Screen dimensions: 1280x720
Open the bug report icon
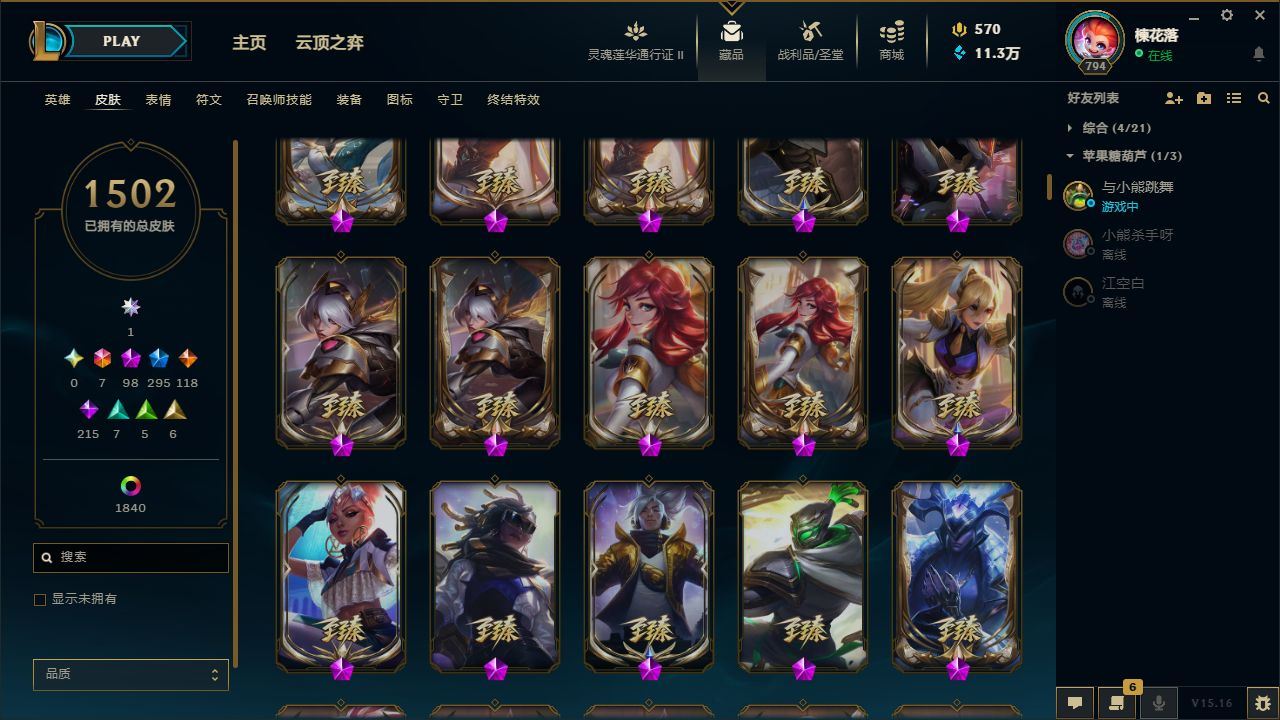1263,703
